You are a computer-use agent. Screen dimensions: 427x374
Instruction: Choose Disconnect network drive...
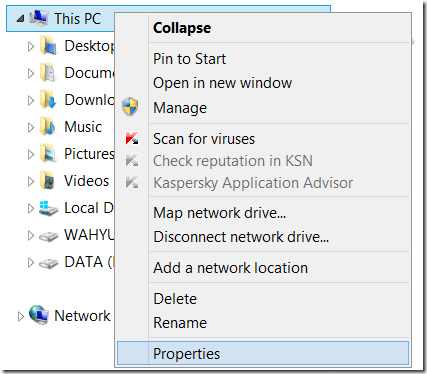pyautogui.click(x=263, y=237)
